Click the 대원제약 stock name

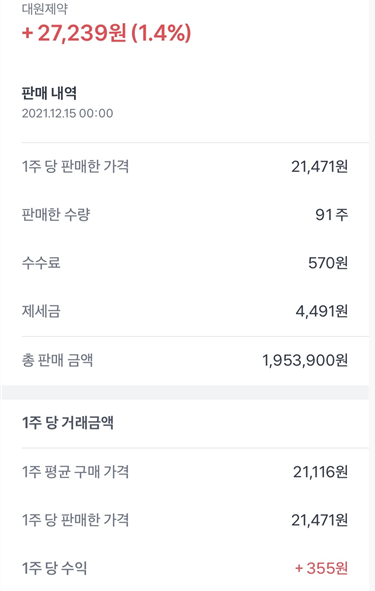click(44, 9)
